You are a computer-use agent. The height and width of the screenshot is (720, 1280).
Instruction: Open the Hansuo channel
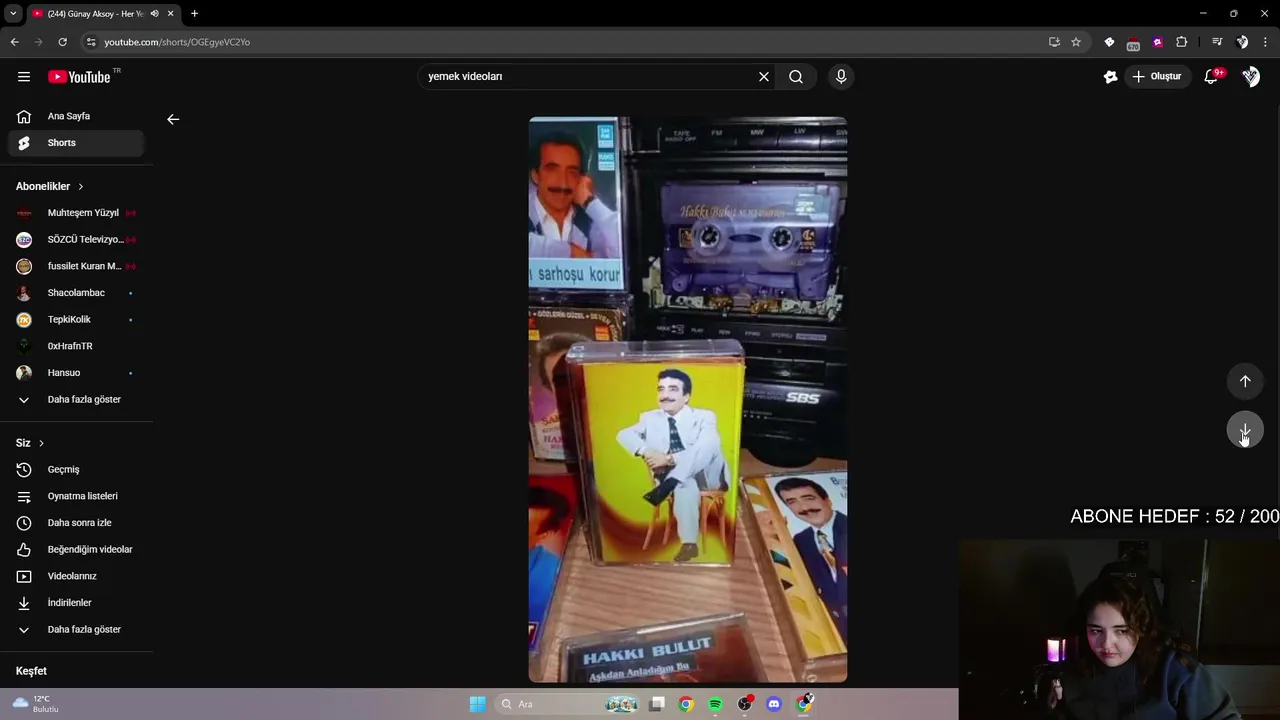coord(76,373)
